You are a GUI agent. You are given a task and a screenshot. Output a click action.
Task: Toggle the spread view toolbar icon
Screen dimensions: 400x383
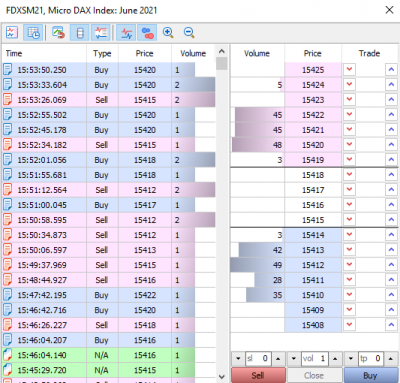[x=101, y=33]
